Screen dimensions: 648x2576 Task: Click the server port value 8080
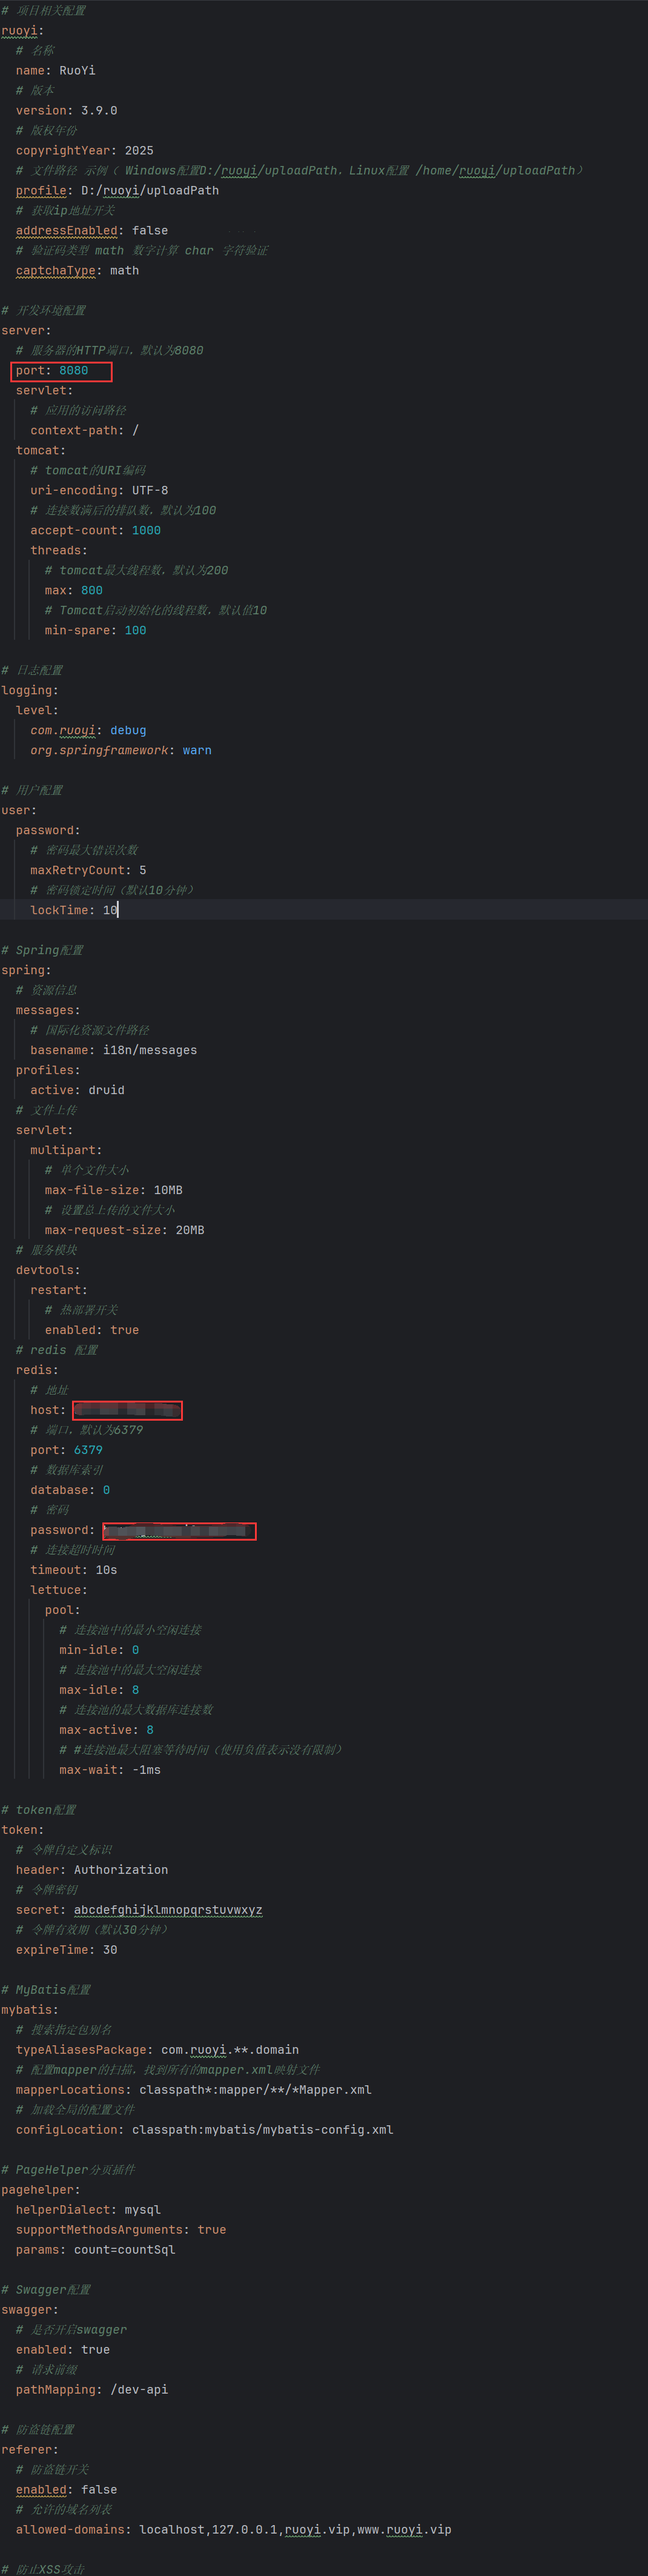tap(73, 371)
